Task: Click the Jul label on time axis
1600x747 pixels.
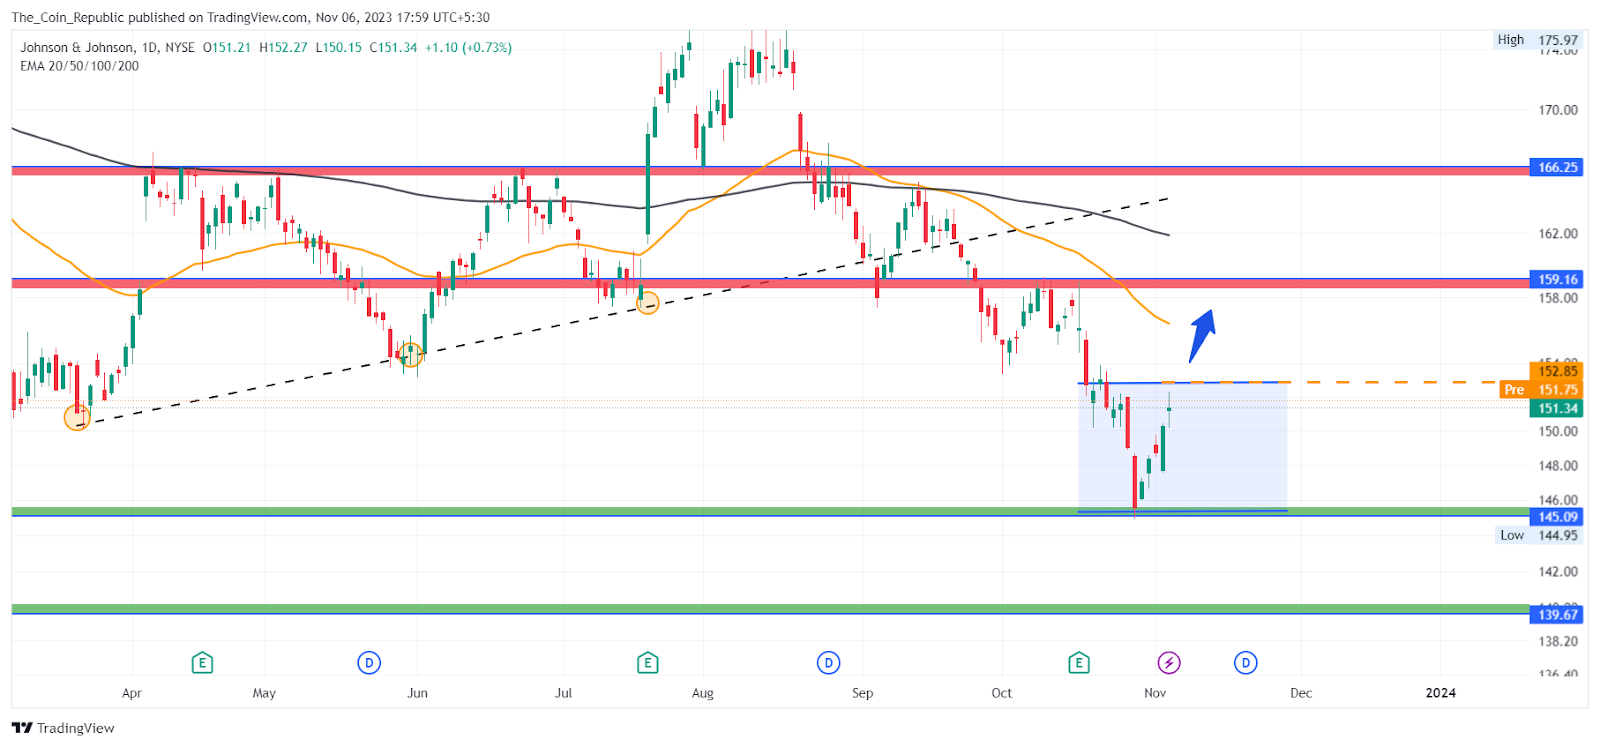Action: (x=564, y=693)
